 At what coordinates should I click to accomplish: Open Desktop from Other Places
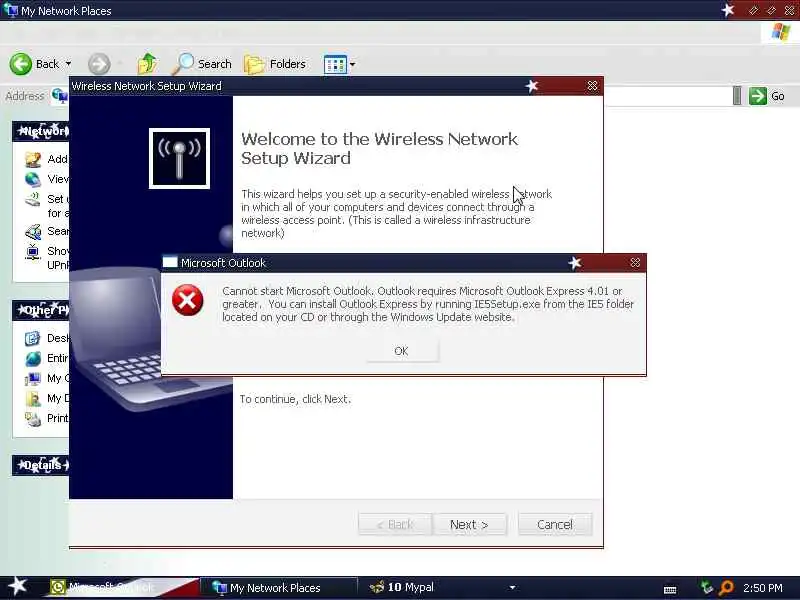coord(33,338)
